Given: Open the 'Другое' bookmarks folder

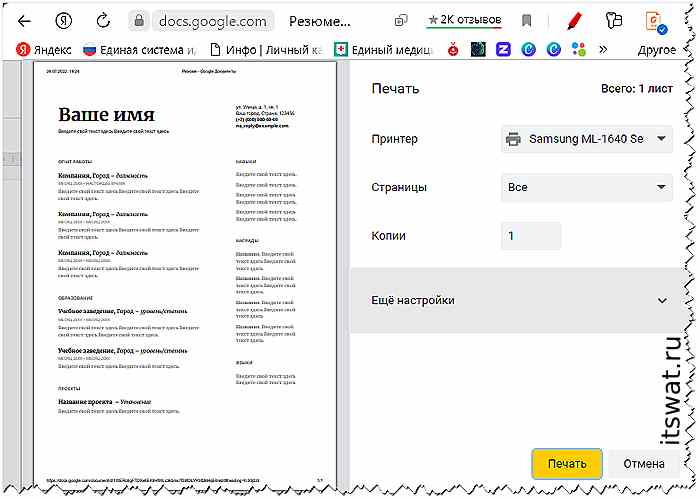Looking at the screenshot, I should (x=655, y=48).
